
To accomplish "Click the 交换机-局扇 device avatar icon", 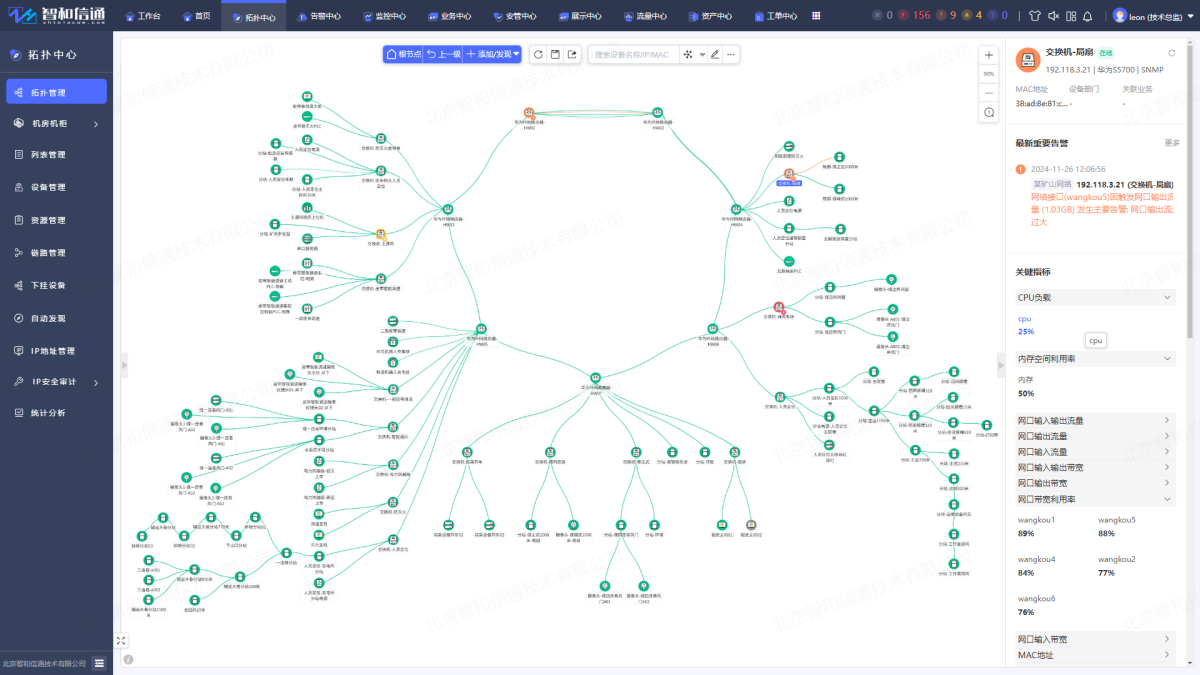I will (1028, 60).
